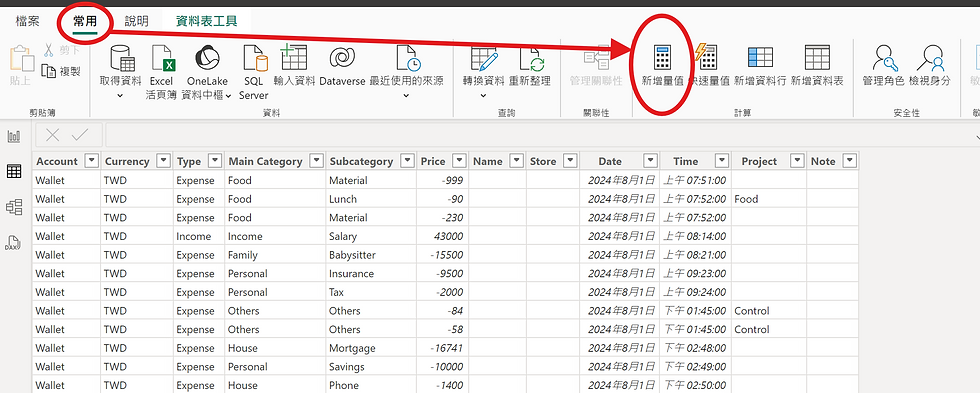Expand 取得資料 dropdown arrow
The width and height of the screenshot is (980, 393).
(121, 96)
